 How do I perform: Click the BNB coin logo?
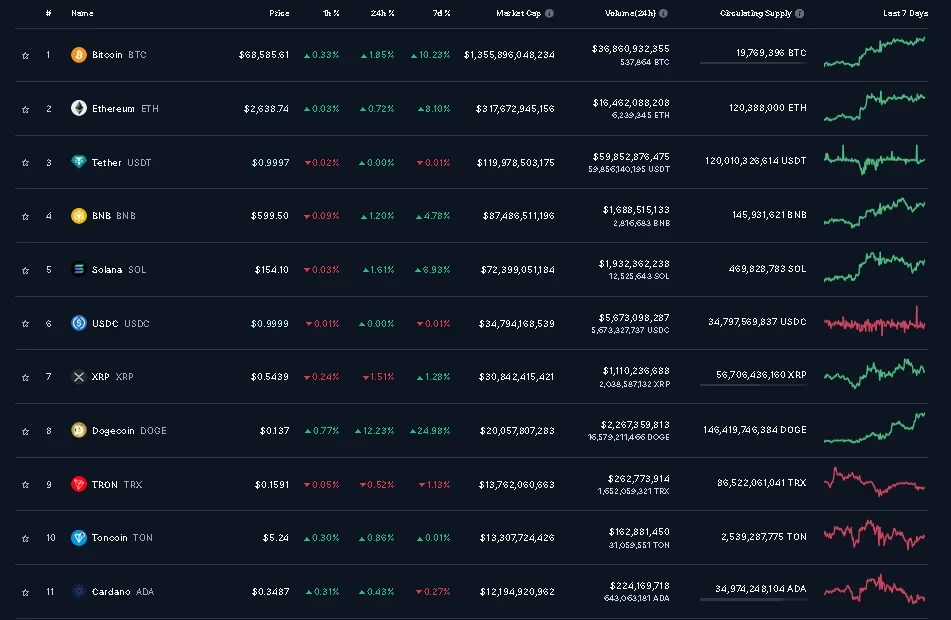coord(79,216)
